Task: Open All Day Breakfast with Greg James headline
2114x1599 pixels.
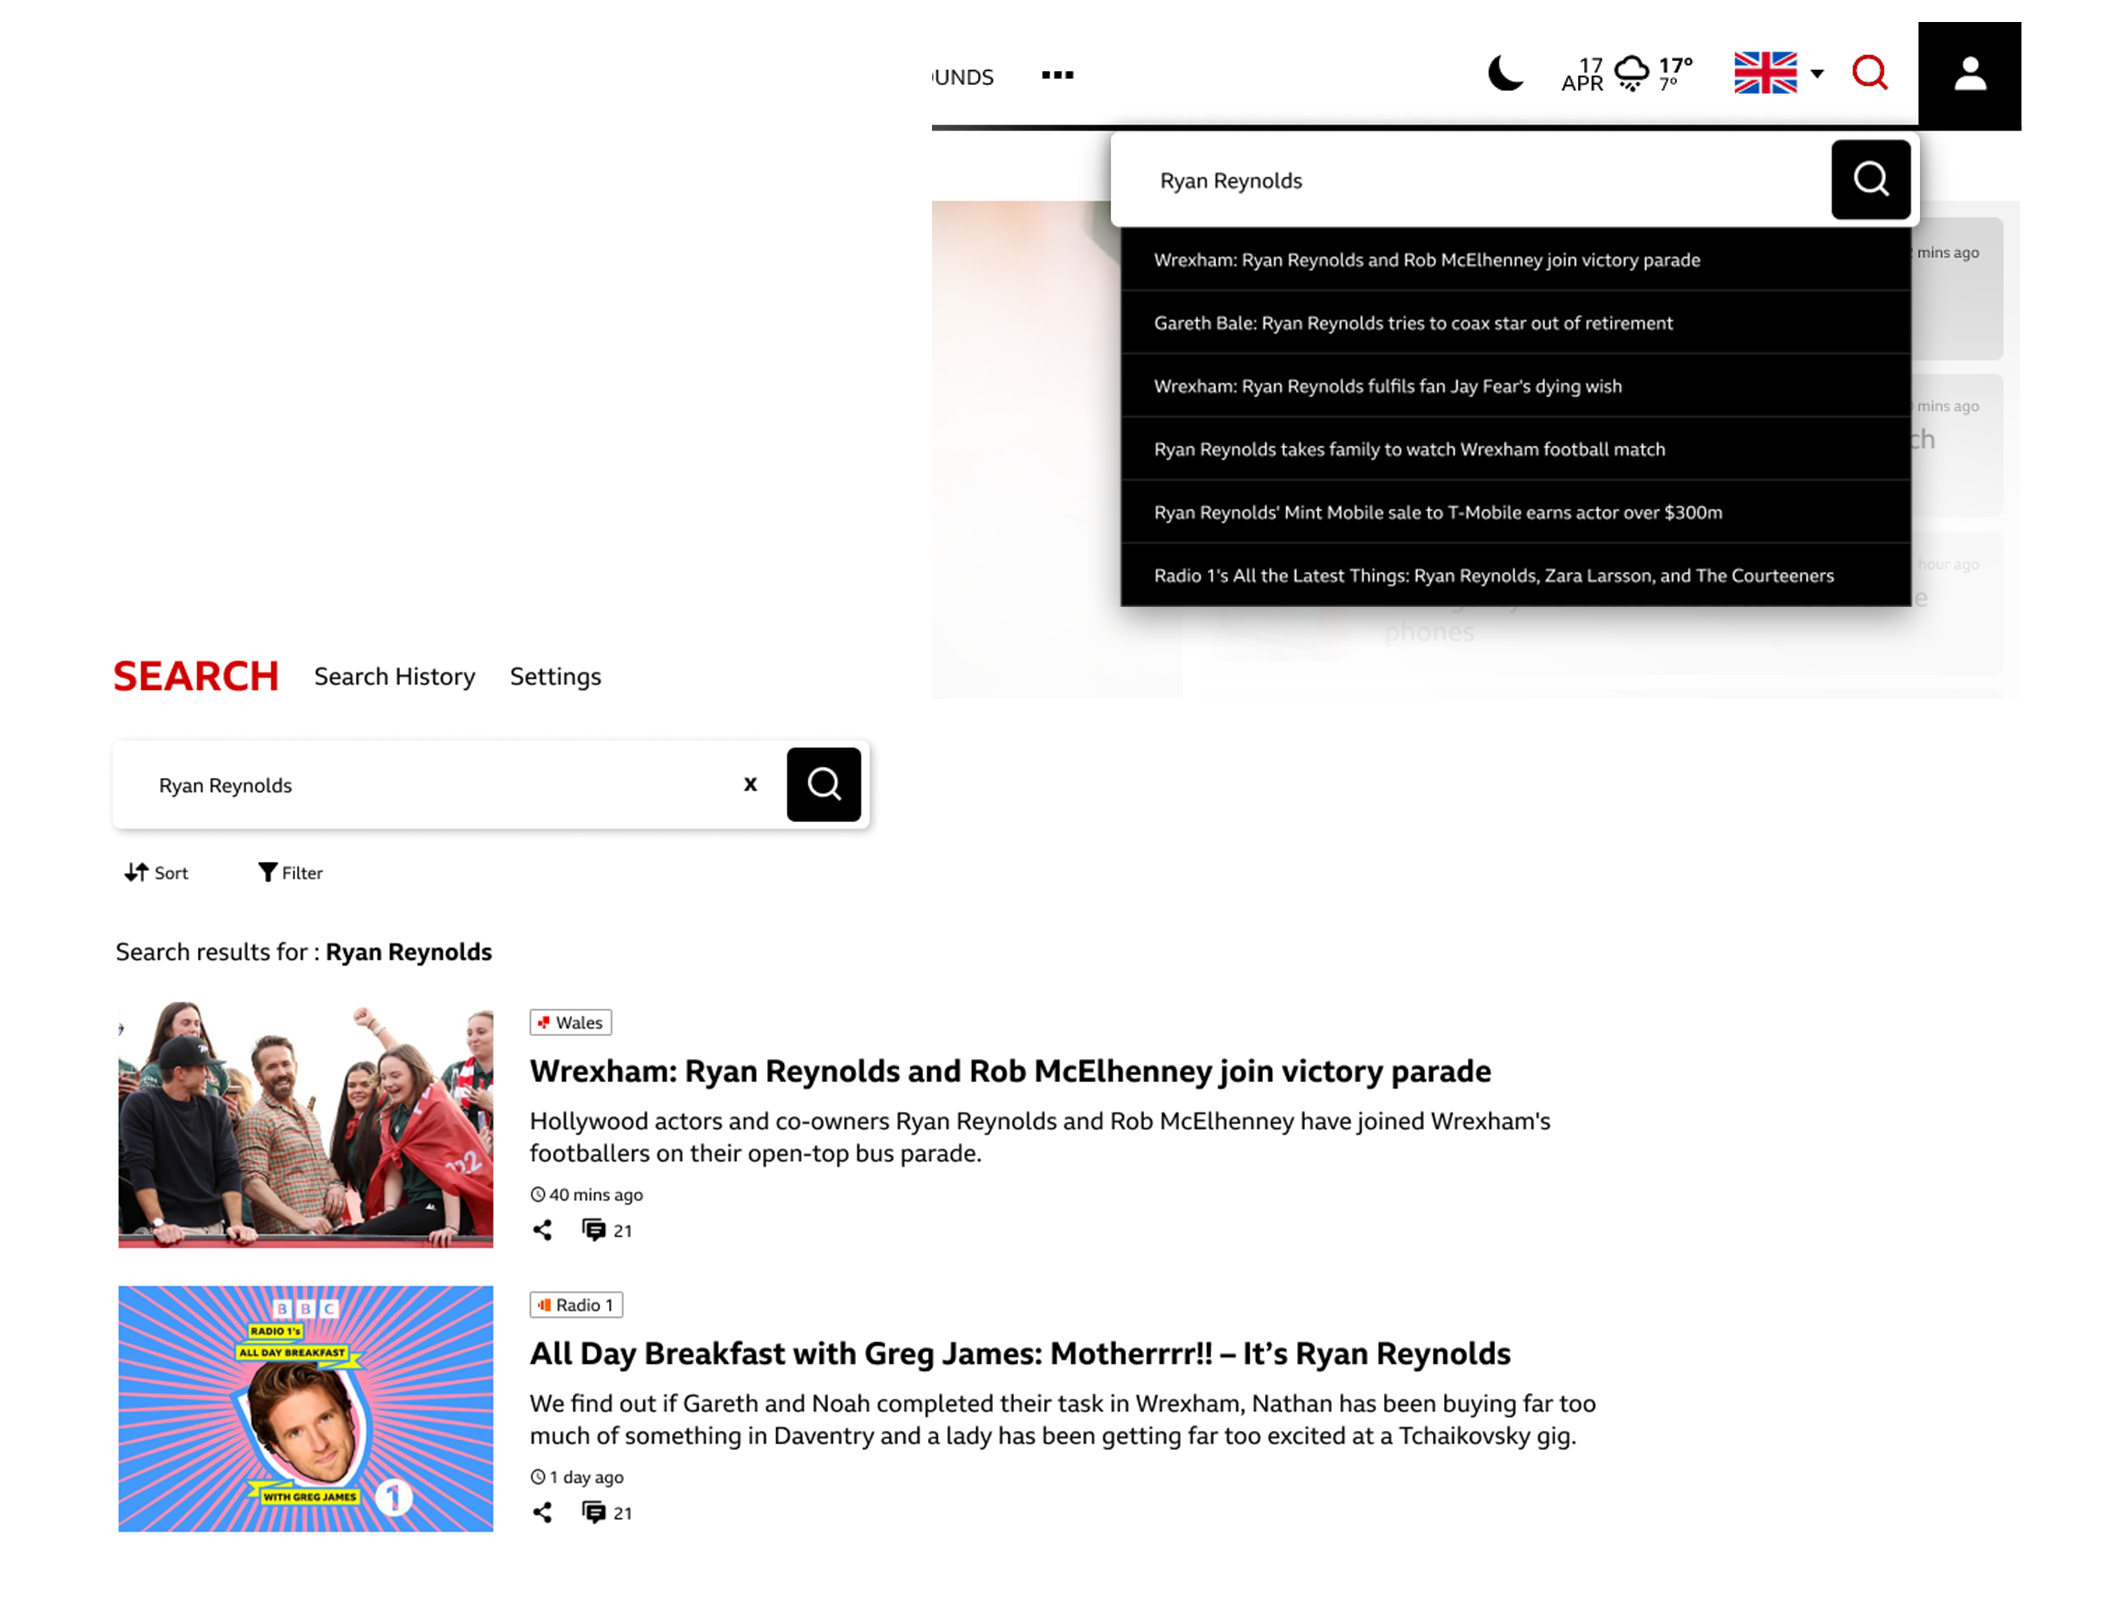Action: point(1020,1354)
